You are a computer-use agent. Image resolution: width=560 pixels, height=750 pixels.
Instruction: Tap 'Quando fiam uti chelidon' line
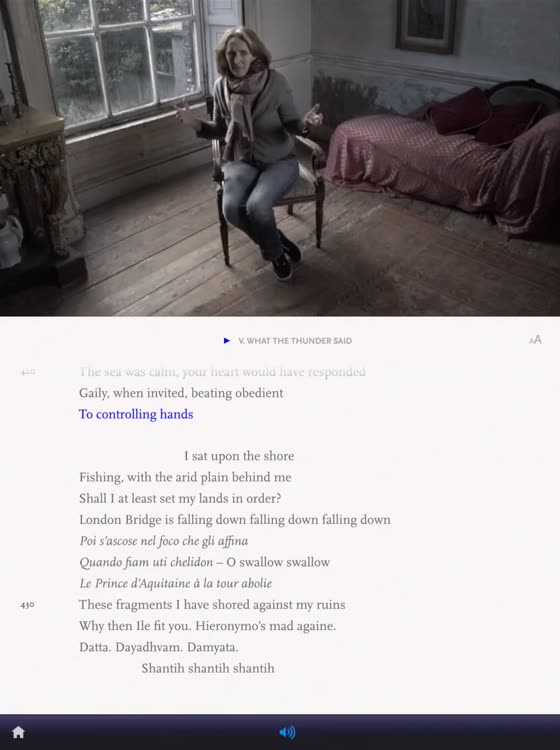click(x=205, y=562)
